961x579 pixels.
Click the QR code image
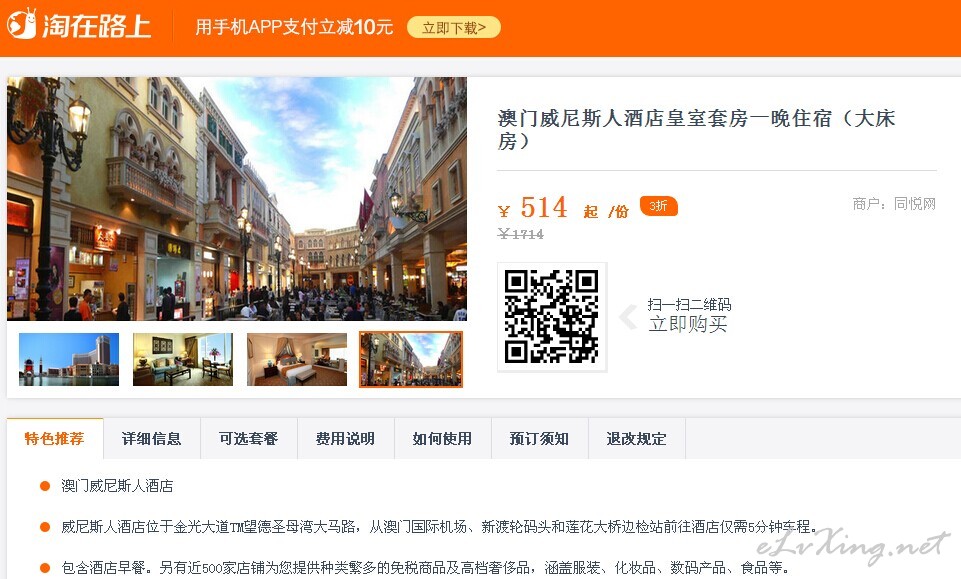click(552, 317)
